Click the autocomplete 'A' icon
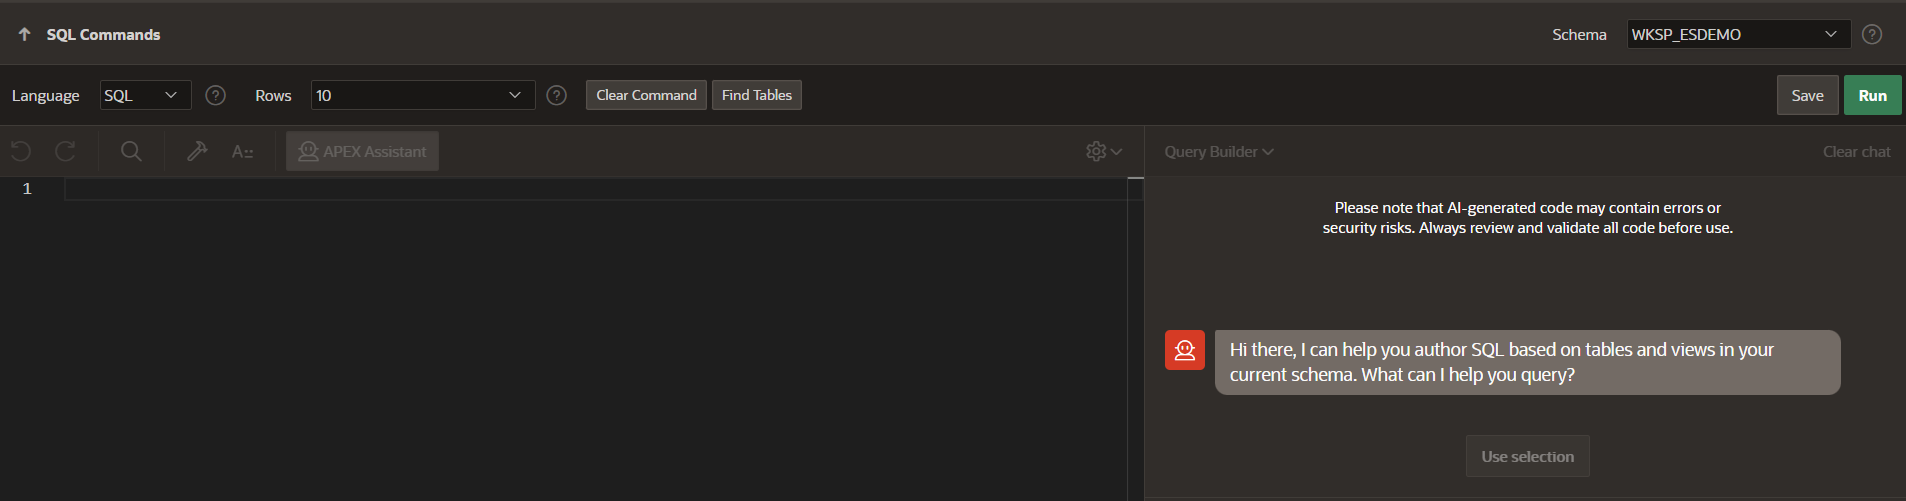Viewport: 1906px width, 501px height. pyautogui.click(x=242, y=152)
